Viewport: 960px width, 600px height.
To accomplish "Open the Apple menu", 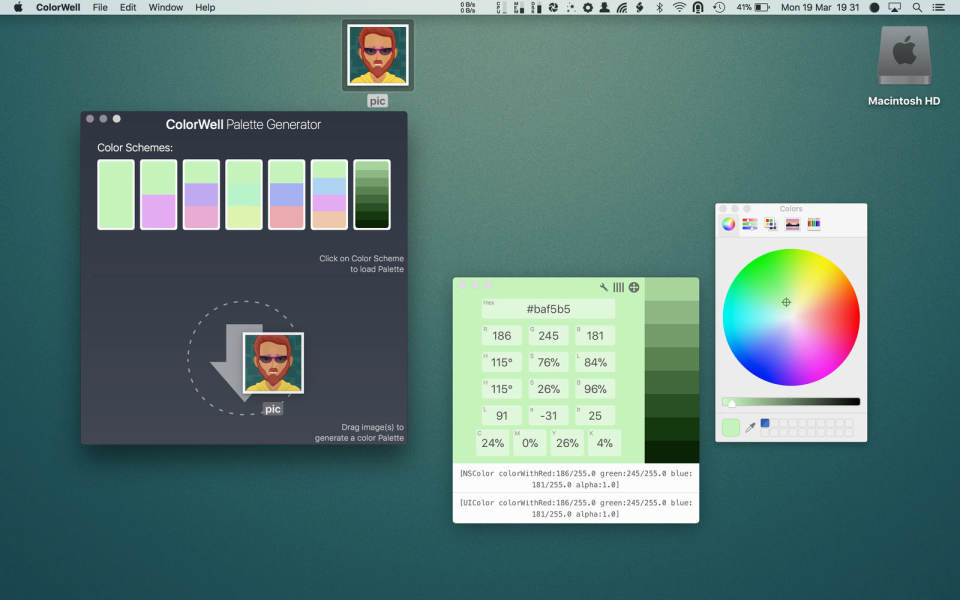I will tap(18, 7).
